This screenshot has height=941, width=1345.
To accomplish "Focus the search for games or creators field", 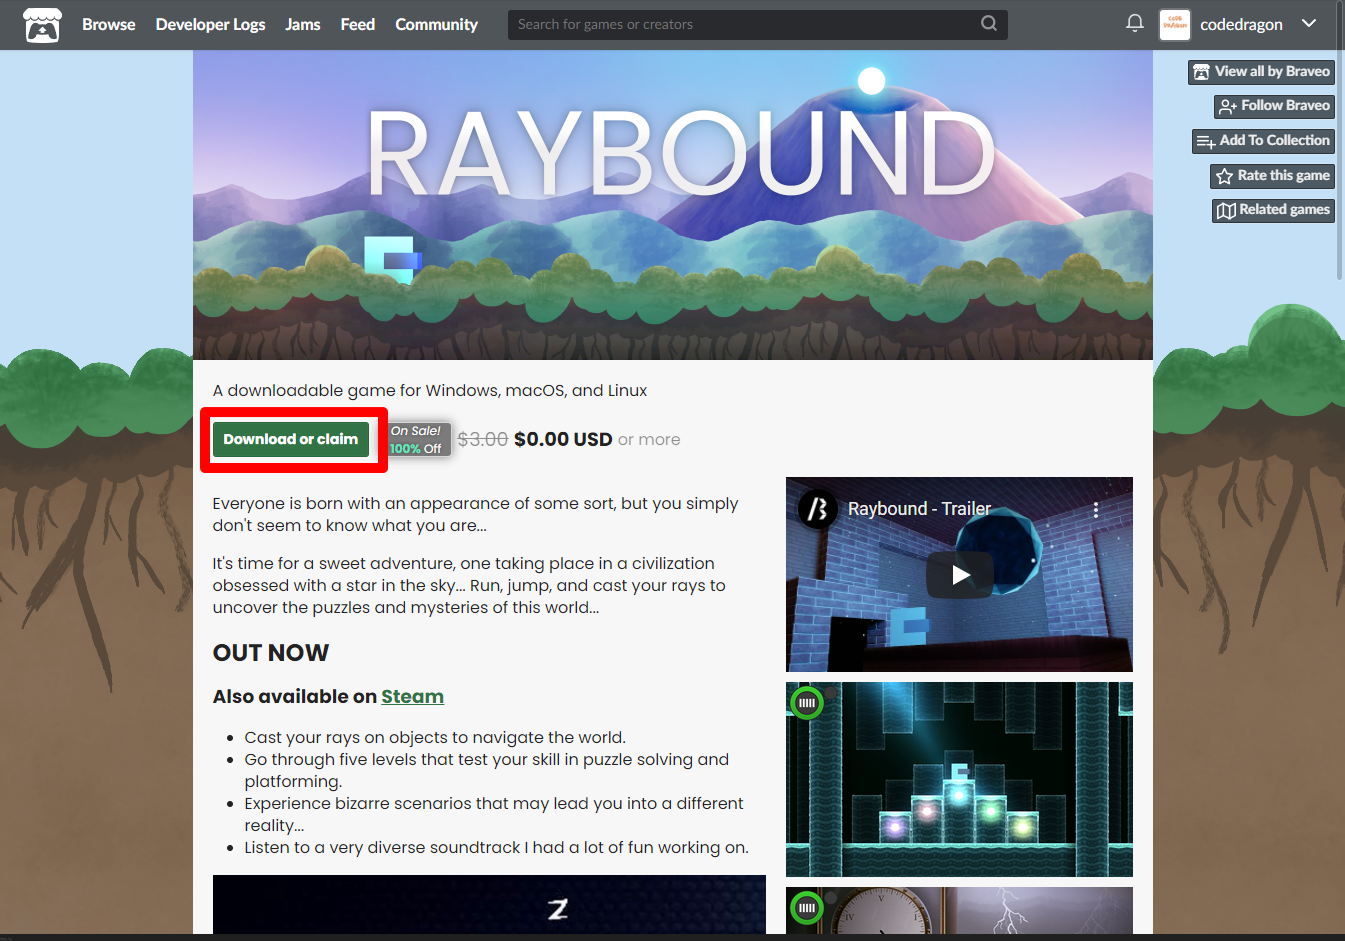I will pos(757,24).
